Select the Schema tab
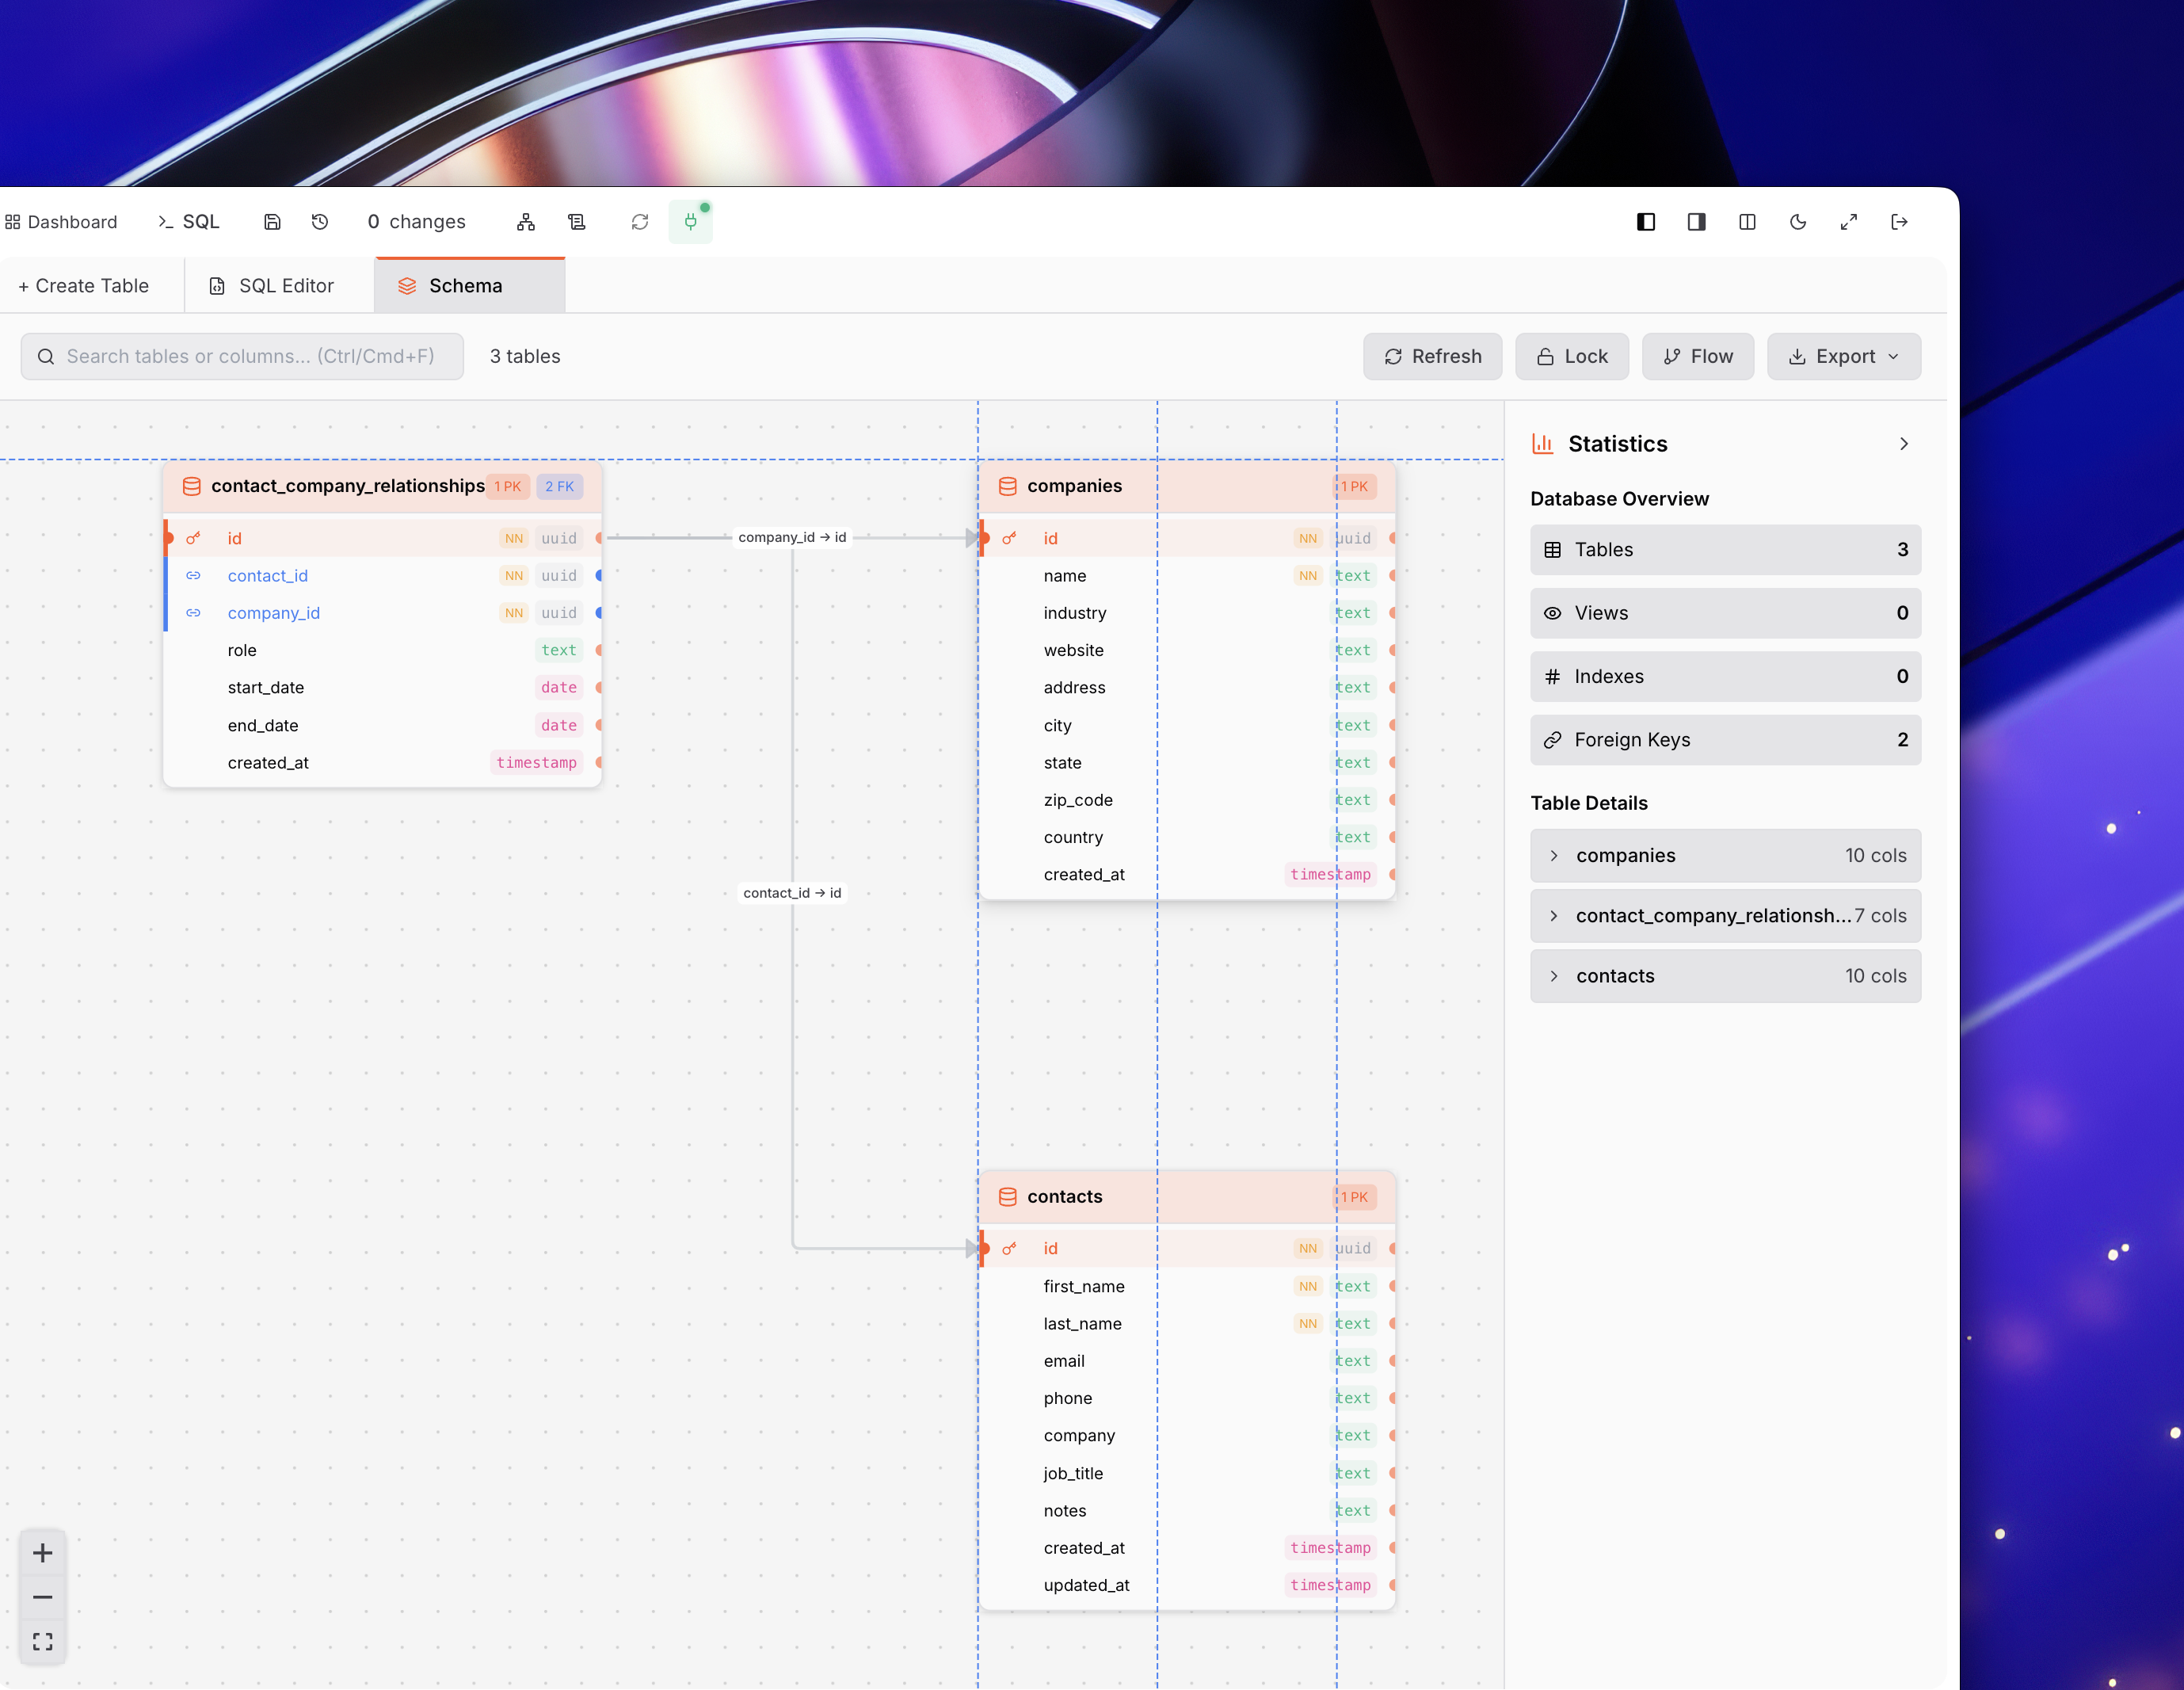The image size is (2184, 1690). [470, 286]
